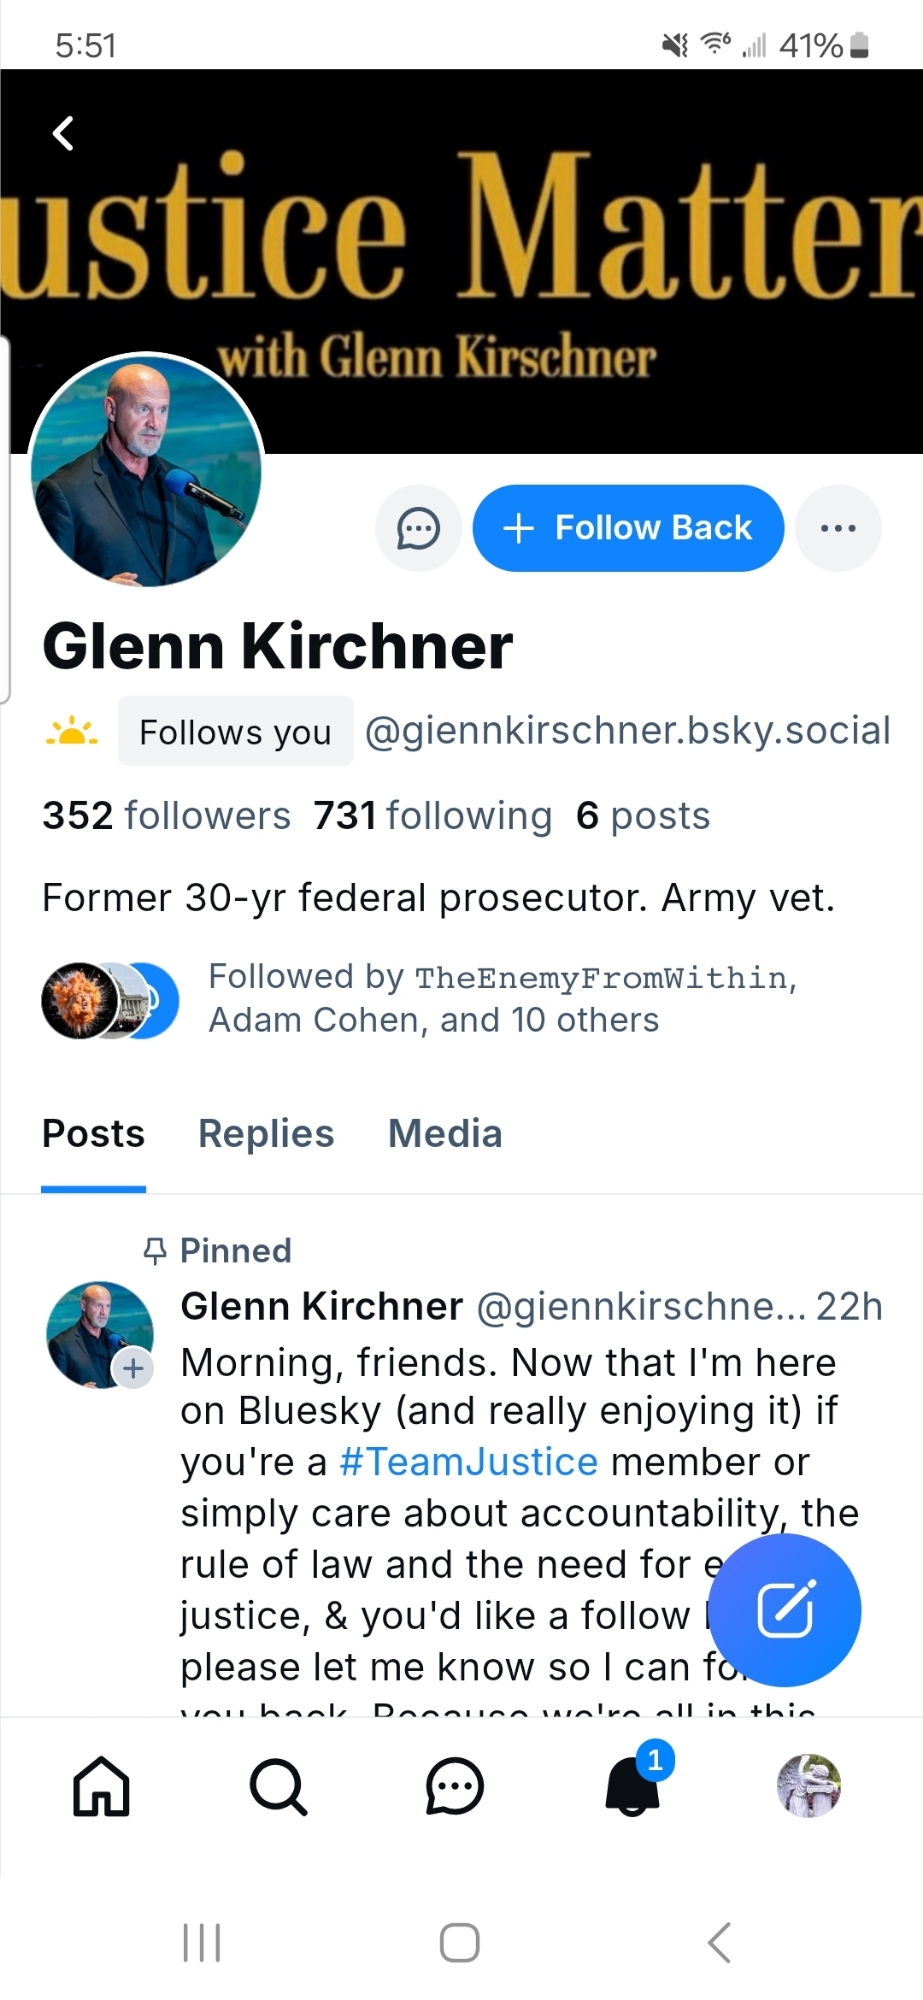Tap the #TeamJustice hashtag
The height and width of the screenshot is (2000, 923).
click(x=468, y=1462)
